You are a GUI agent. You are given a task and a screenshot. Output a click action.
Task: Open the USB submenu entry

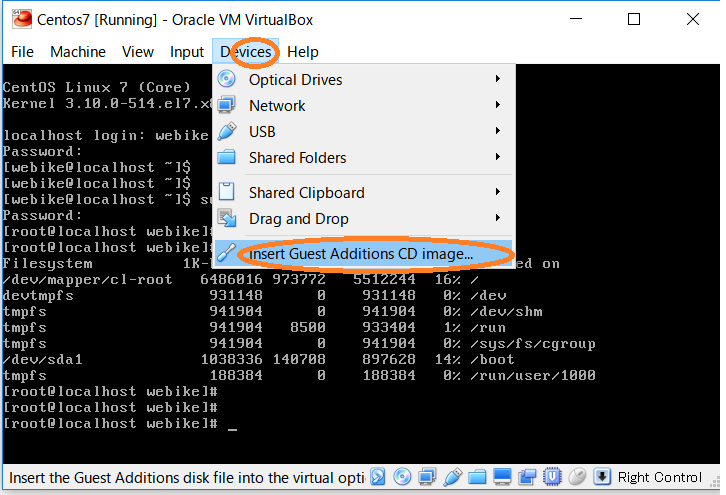363,132
